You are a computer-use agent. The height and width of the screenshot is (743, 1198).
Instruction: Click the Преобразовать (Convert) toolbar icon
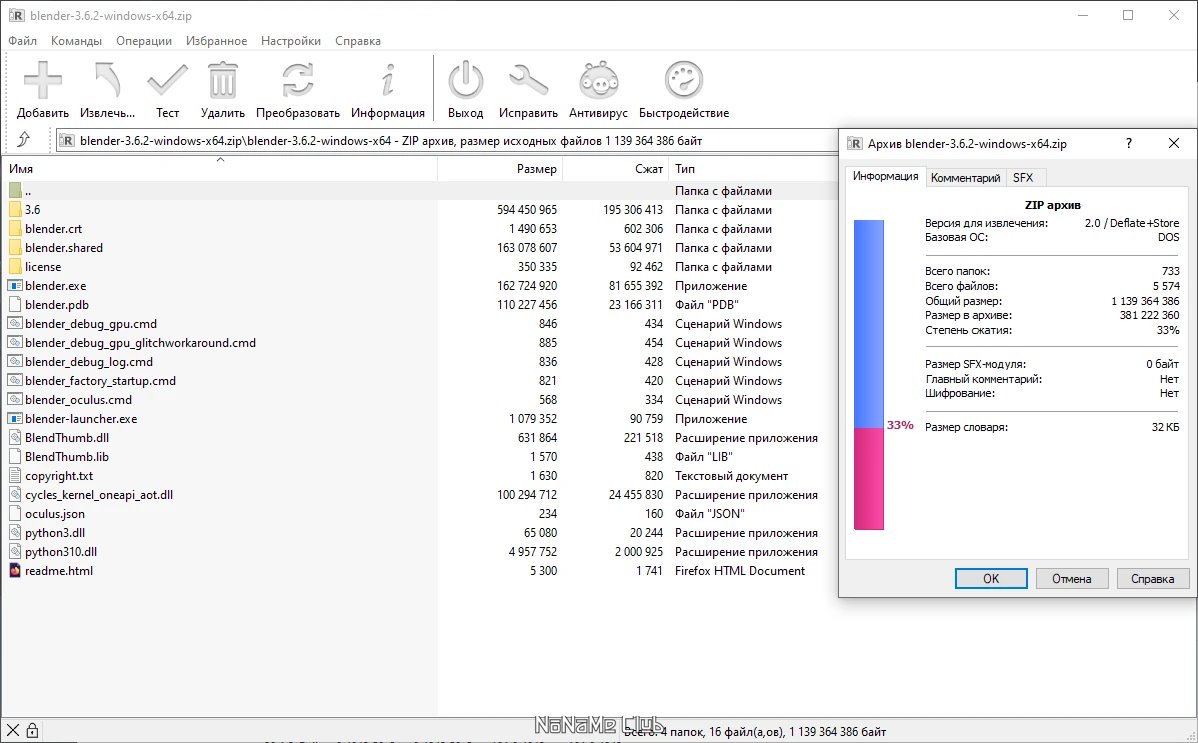(297, 82)
